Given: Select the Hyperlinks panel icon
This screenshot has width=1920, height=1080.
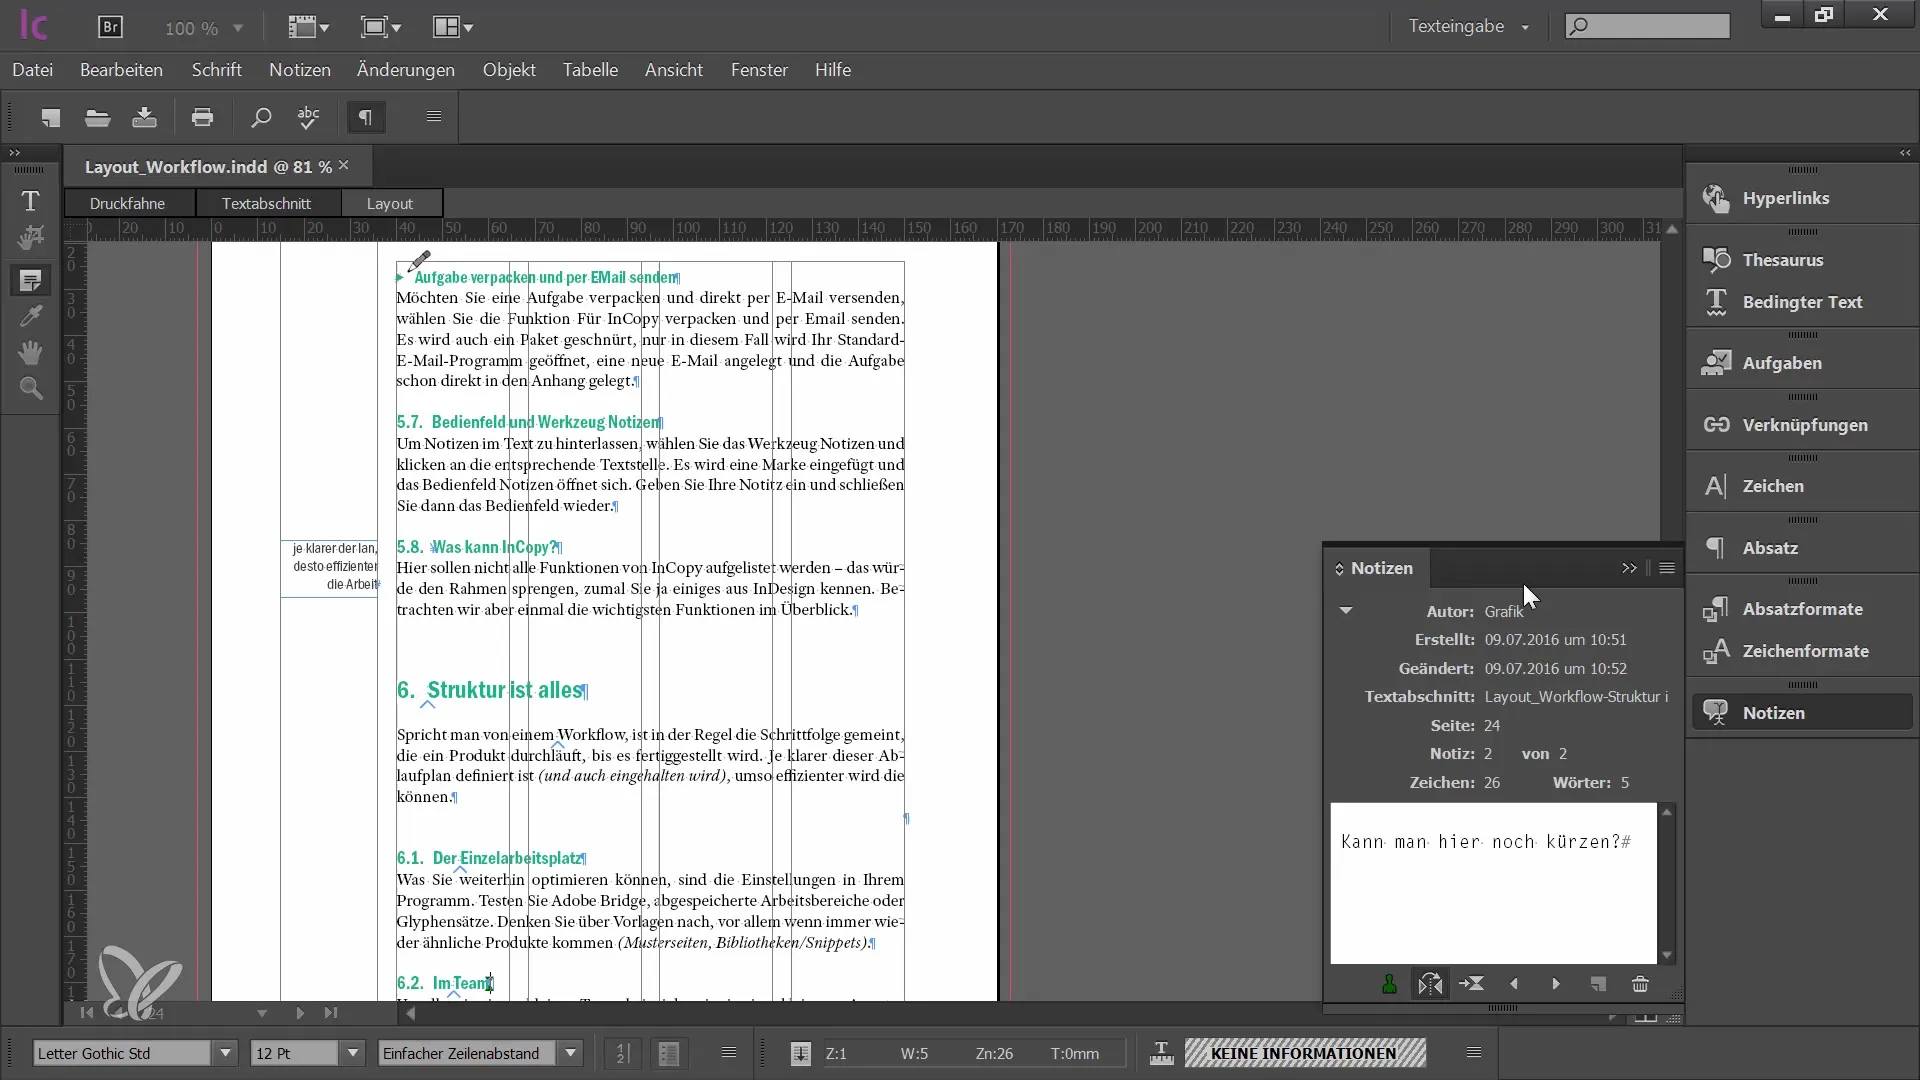Looking at the screenshot, I should tap(1716, 196).
